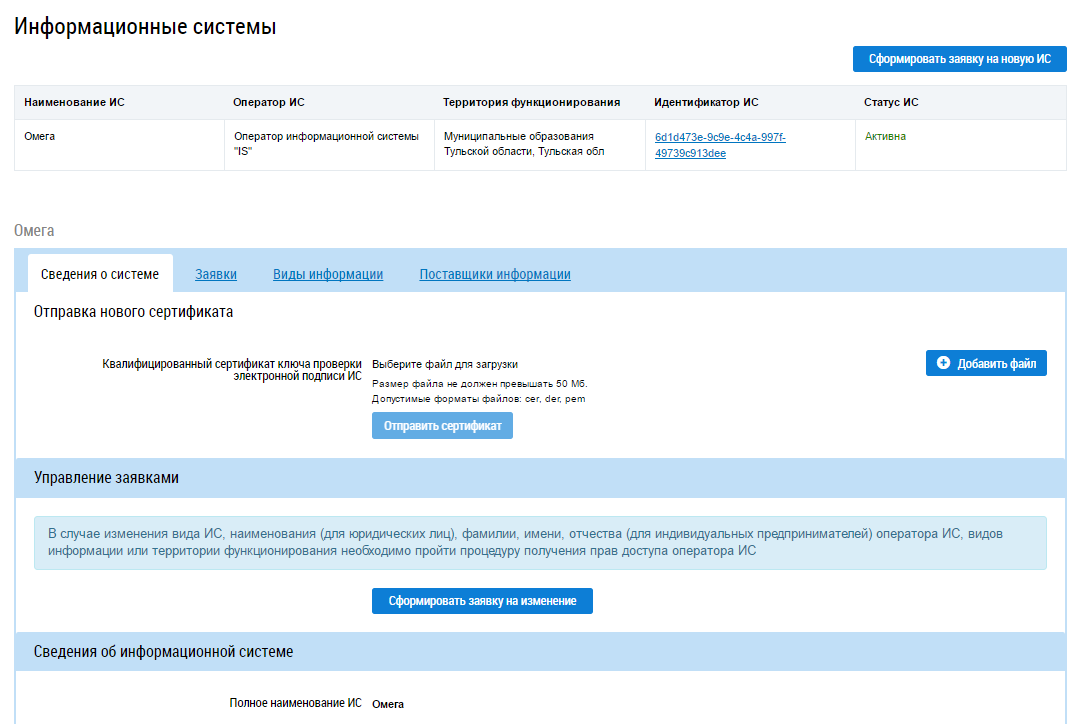Select the Сведения о системе tab
The width and height of the screenshot is (1081, 724).
click(100, 275)
